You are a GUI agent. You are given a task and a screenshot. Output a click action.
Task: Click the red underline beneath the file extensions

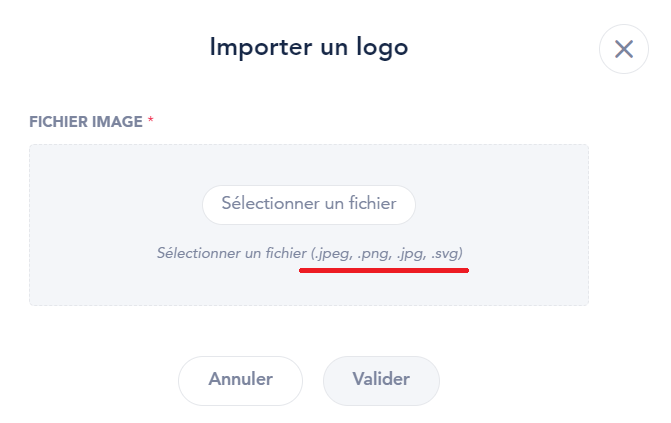coord(384,270)
